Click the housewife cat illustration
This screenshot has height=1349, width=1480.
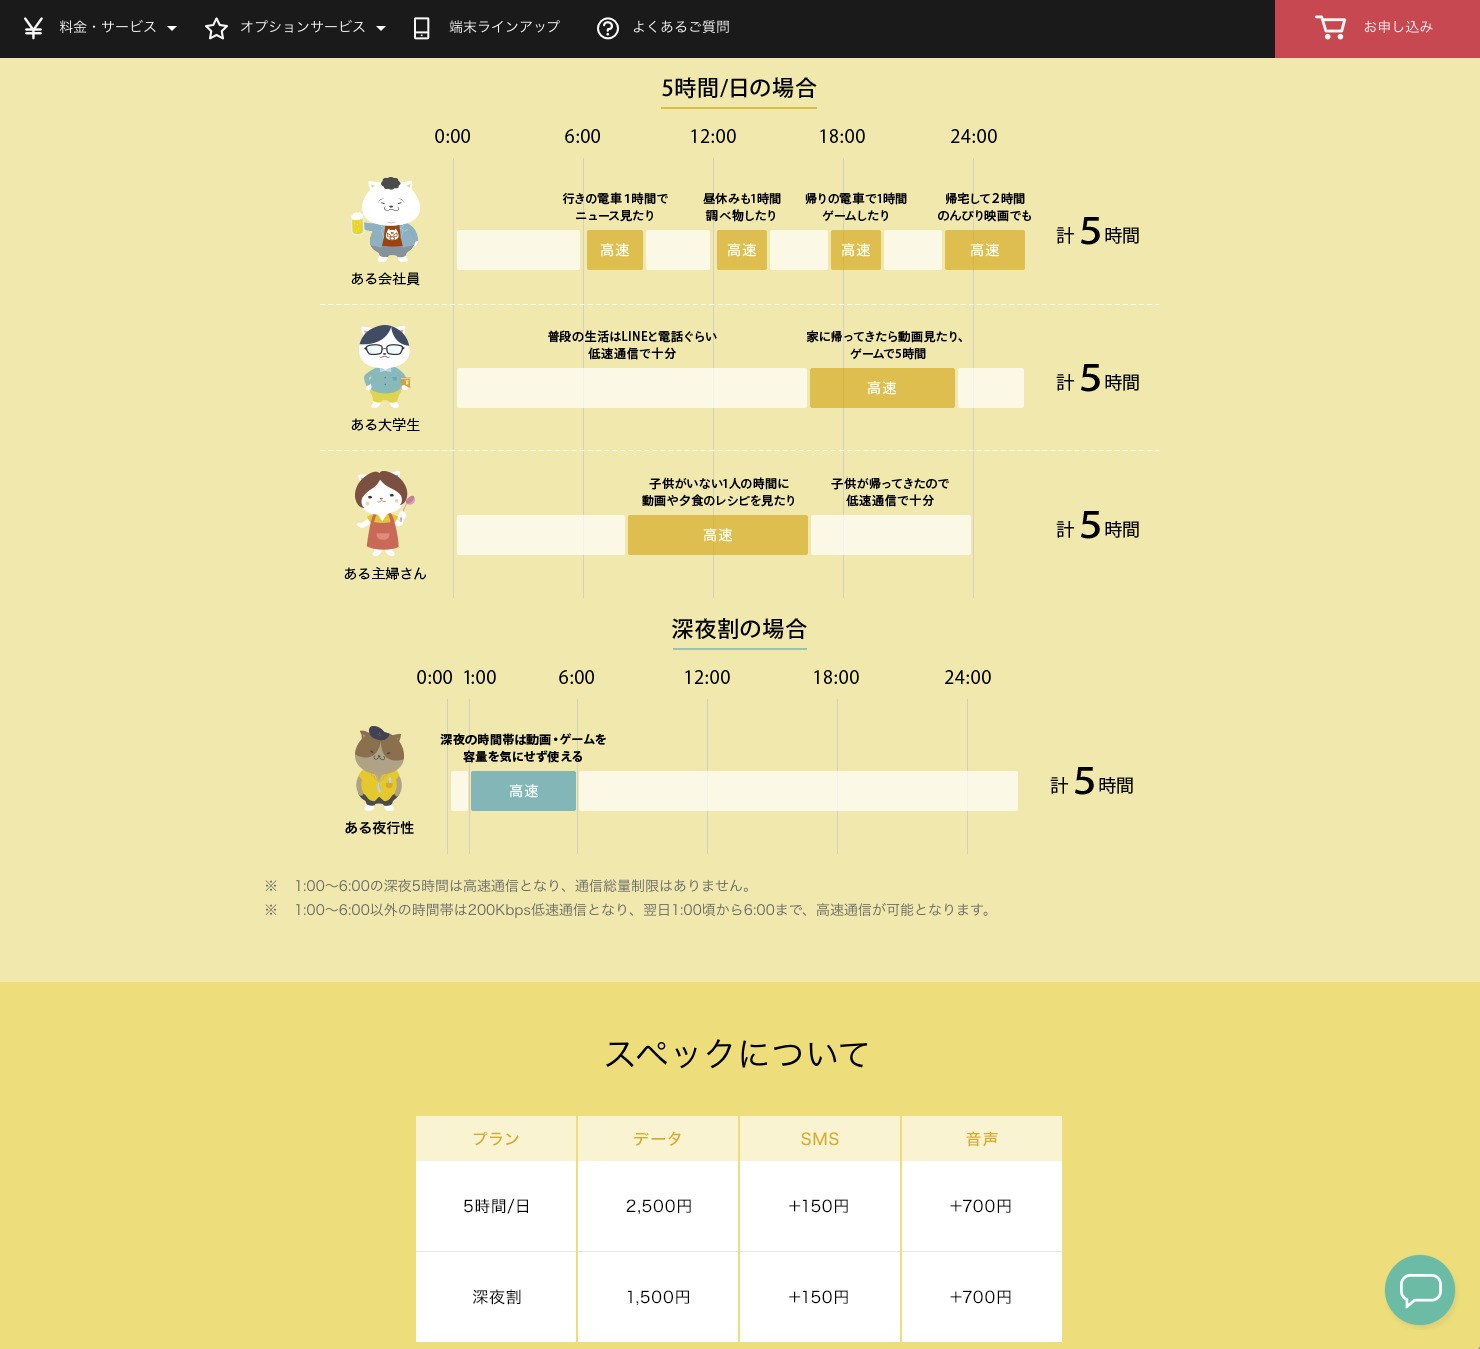coord(383,512)
